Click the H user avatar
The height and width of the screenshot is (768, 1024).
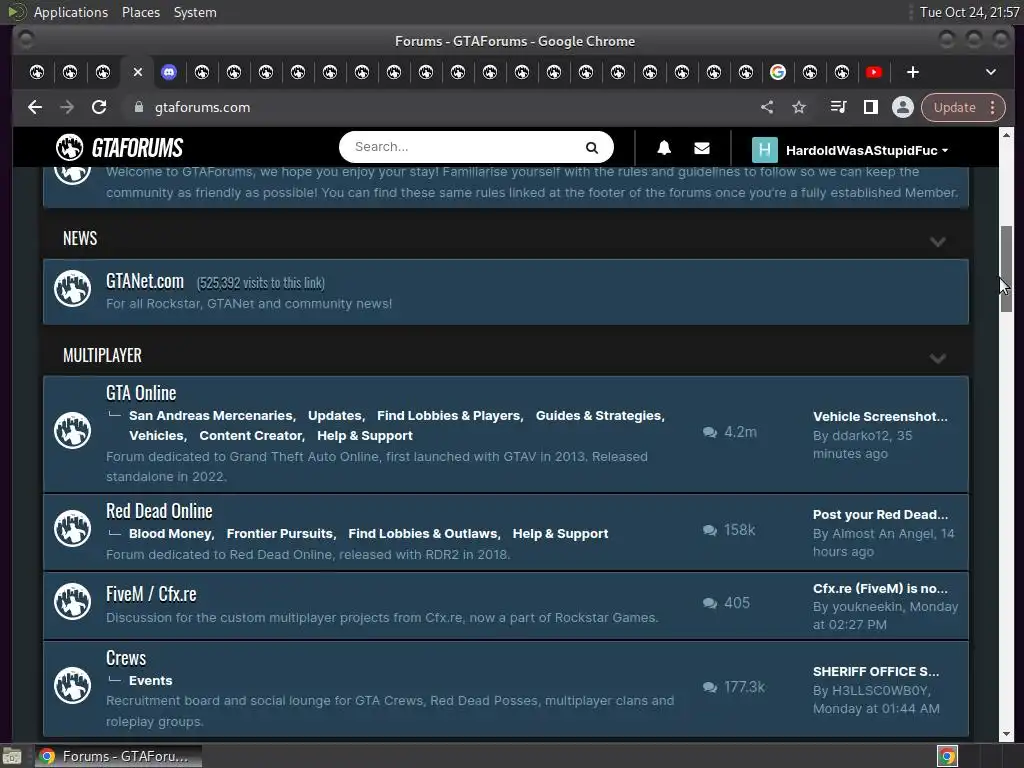(x=765, y=150)
